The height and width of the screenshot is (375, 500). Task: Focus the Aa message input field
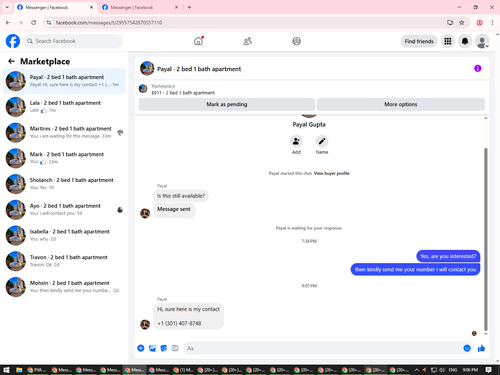[322, 348]
